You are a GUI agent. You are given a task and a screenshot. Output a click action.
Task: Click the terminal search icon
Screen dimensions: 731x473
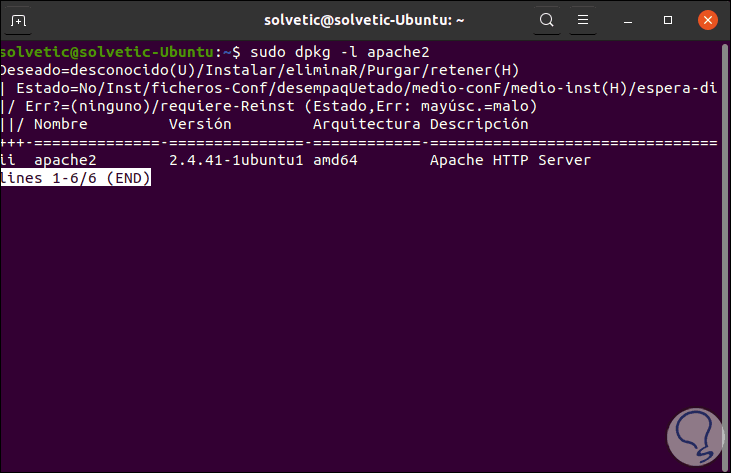(547, 19)
